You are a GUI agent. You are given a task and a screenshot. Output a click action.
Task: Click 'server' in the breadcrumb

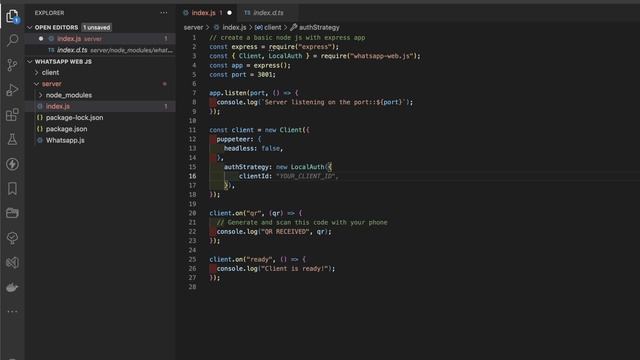pyautogui.click(x=193, y=27)
